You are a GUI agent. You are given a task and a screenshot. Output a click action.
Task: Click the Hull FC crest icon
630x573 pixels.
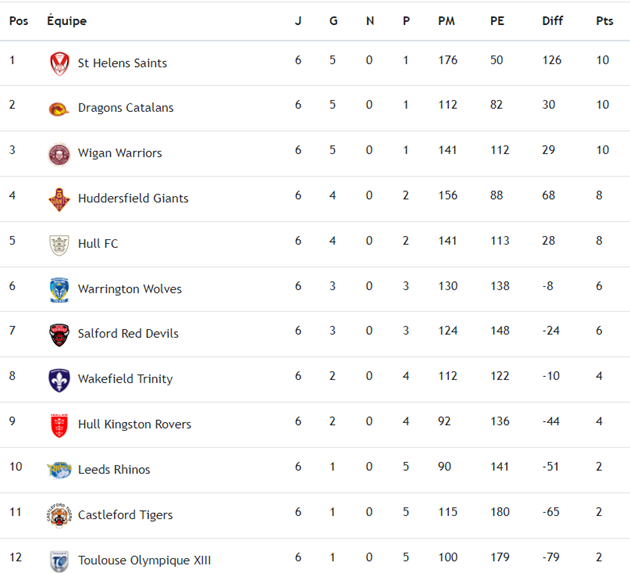(x=59, y=244)
